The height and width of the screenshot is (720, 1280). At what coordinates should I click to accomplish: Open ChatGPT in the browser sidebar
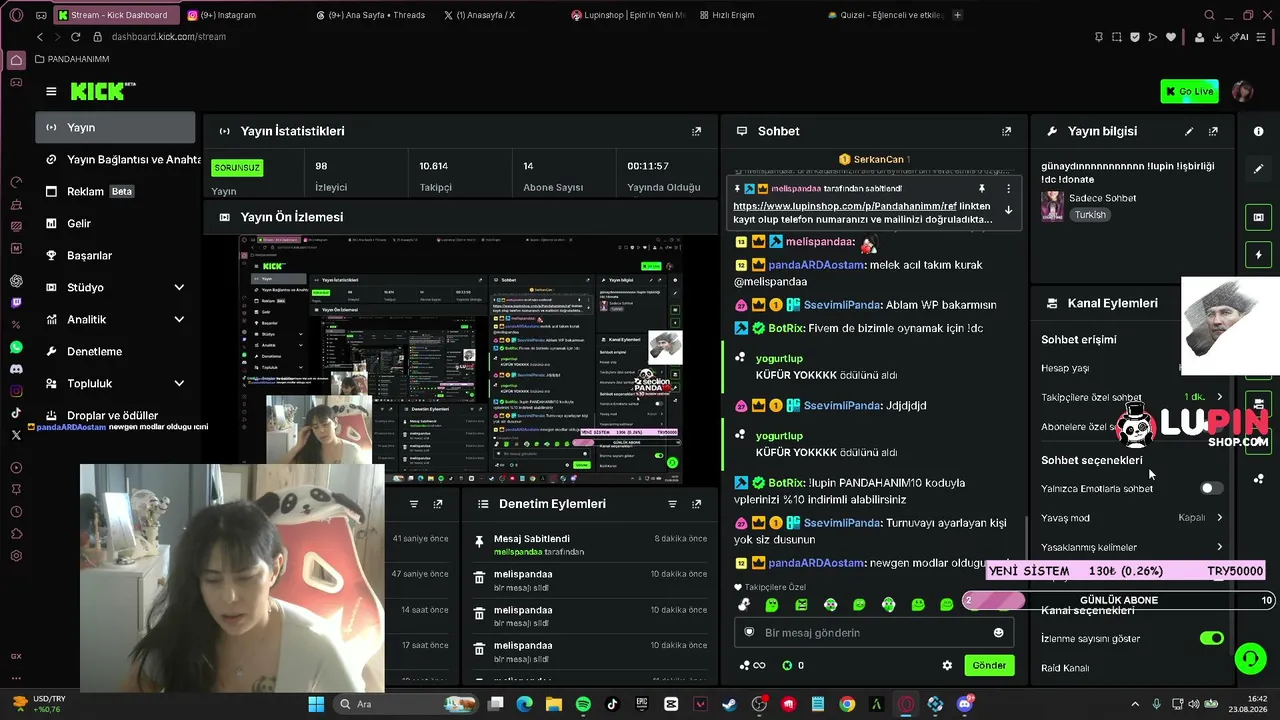(x=16, y=281)
